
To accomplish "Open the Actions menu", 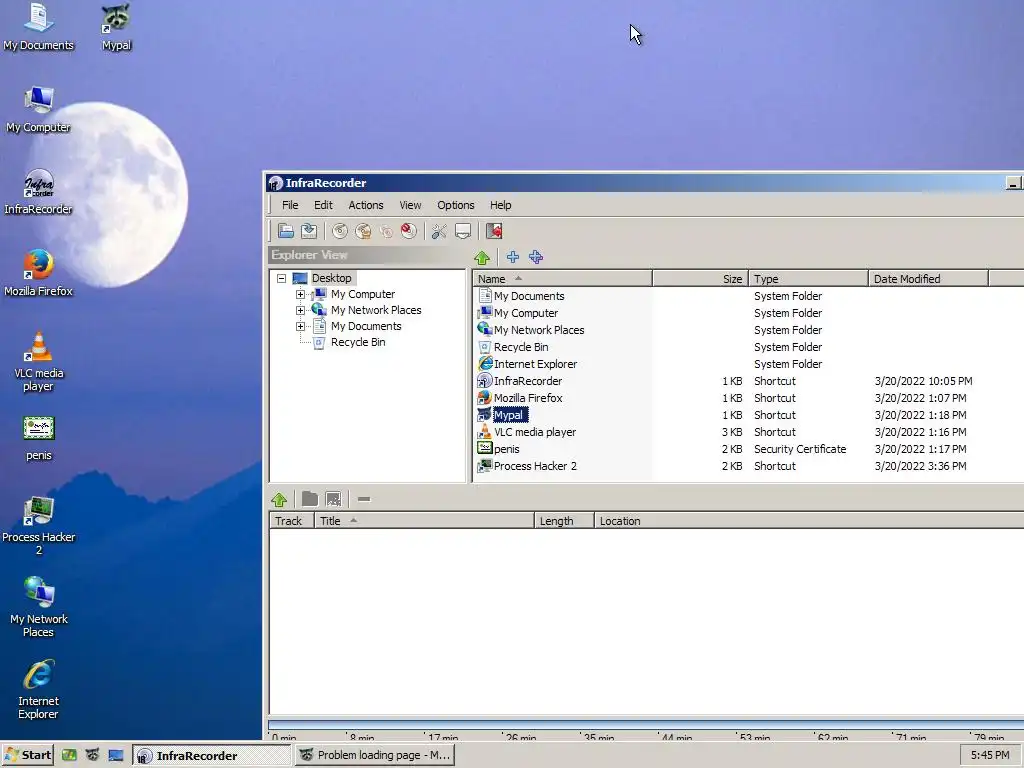I will coord(366,205).
